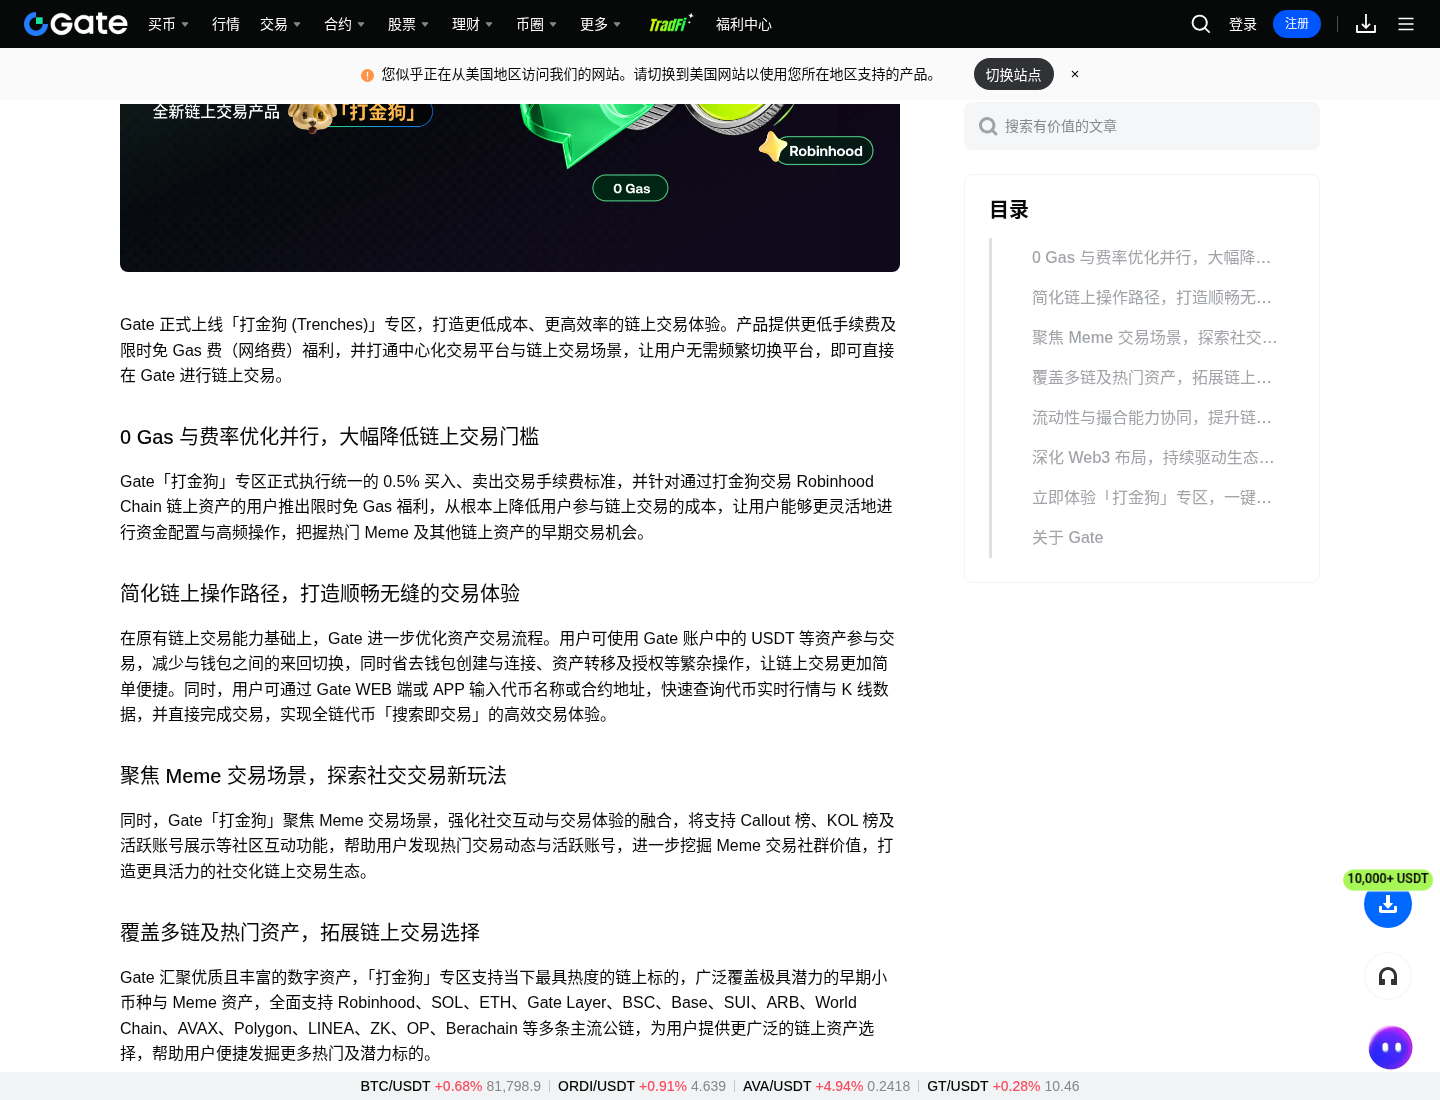Screen dimensions: 1440x1100
Task: Expand the 合约 dropdown menu
Action: coord(344,24)
